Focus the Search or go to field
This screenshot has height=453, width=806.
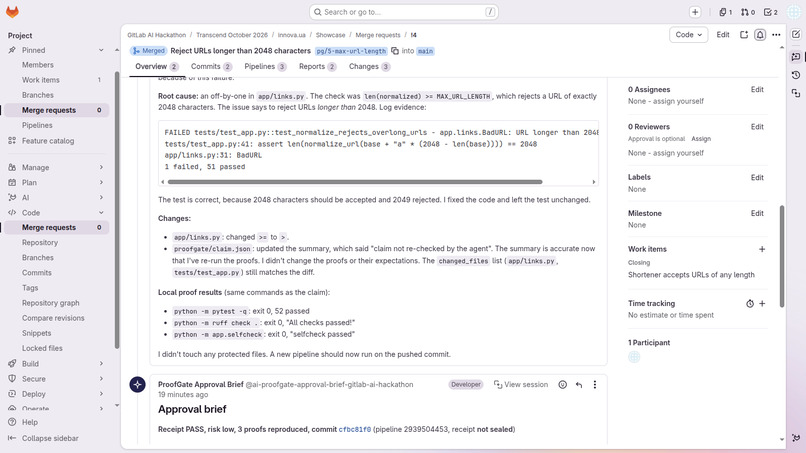point(404,12)
